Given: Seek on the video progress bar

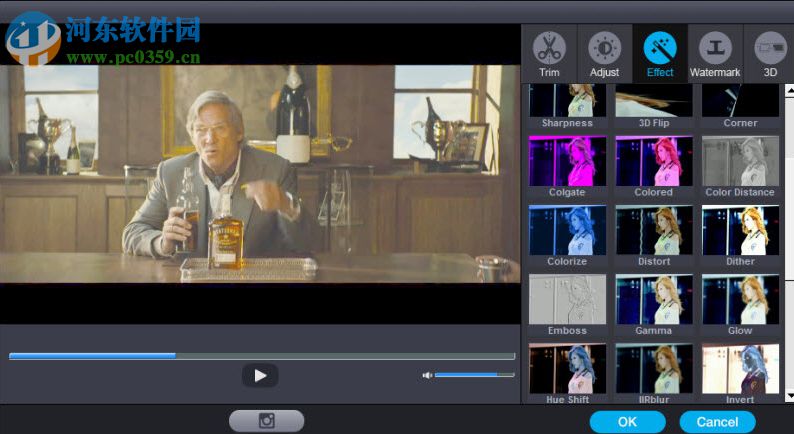Looking at the screenshot, I should tap(262, 356).
